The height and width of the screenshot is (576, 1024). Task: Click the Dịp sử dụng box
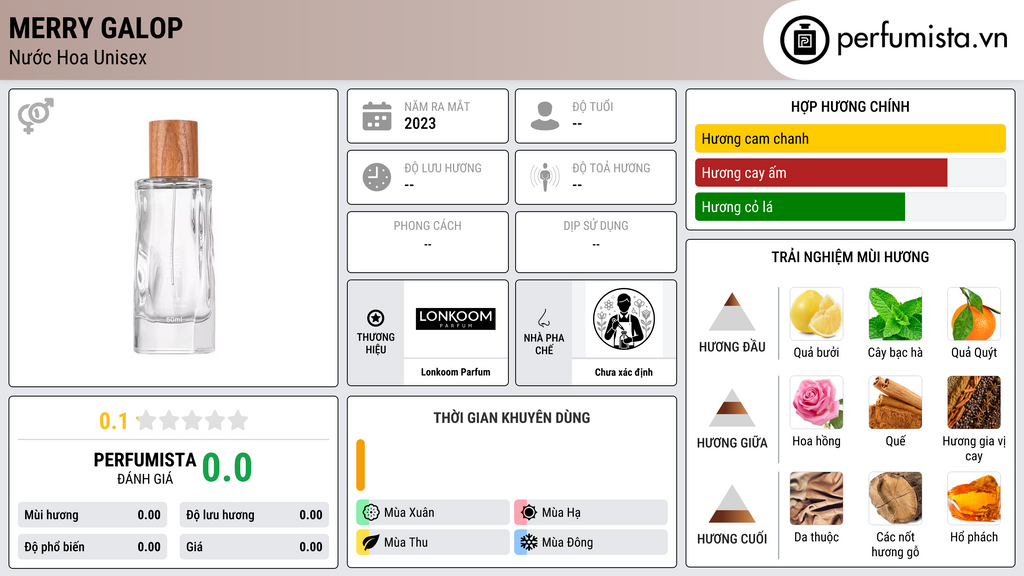(x=596, y=242)
